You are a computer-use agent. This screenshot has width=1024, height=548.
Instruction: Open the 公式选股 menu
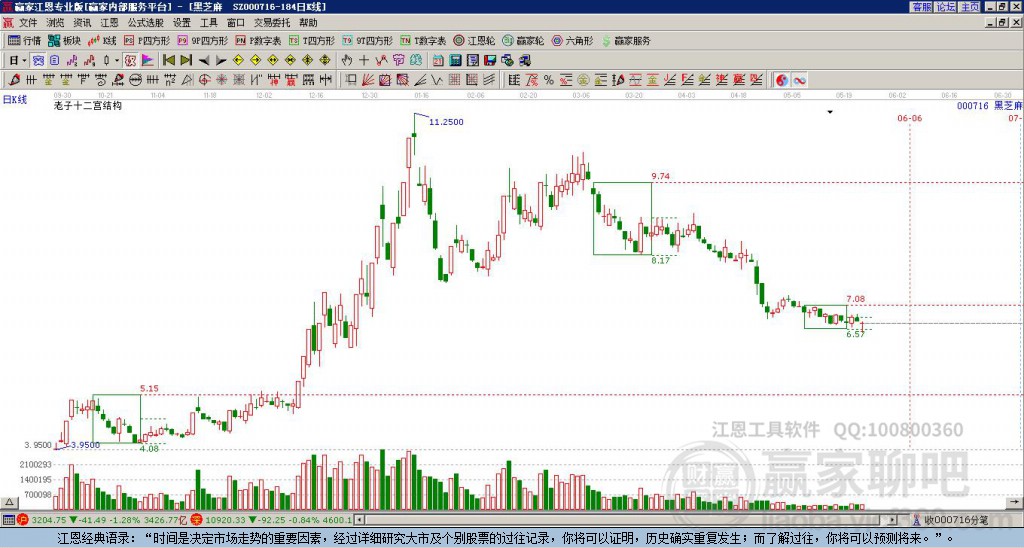(x=146, y=23)
